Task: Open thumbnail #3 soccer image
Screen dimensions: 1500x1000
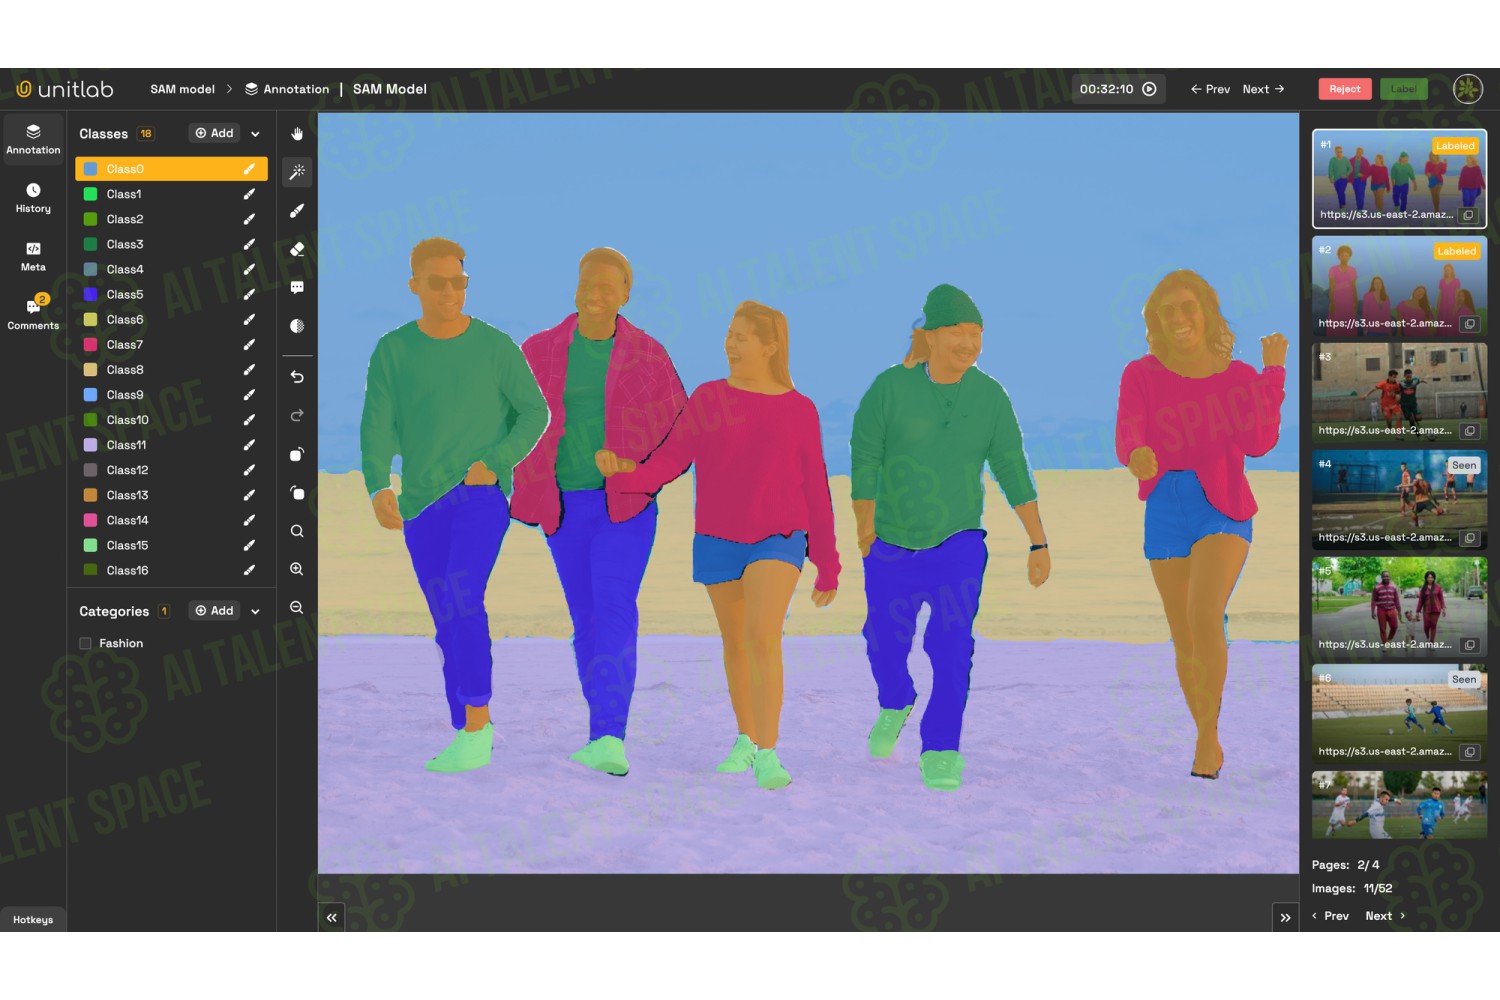Action: [1399, 392]
